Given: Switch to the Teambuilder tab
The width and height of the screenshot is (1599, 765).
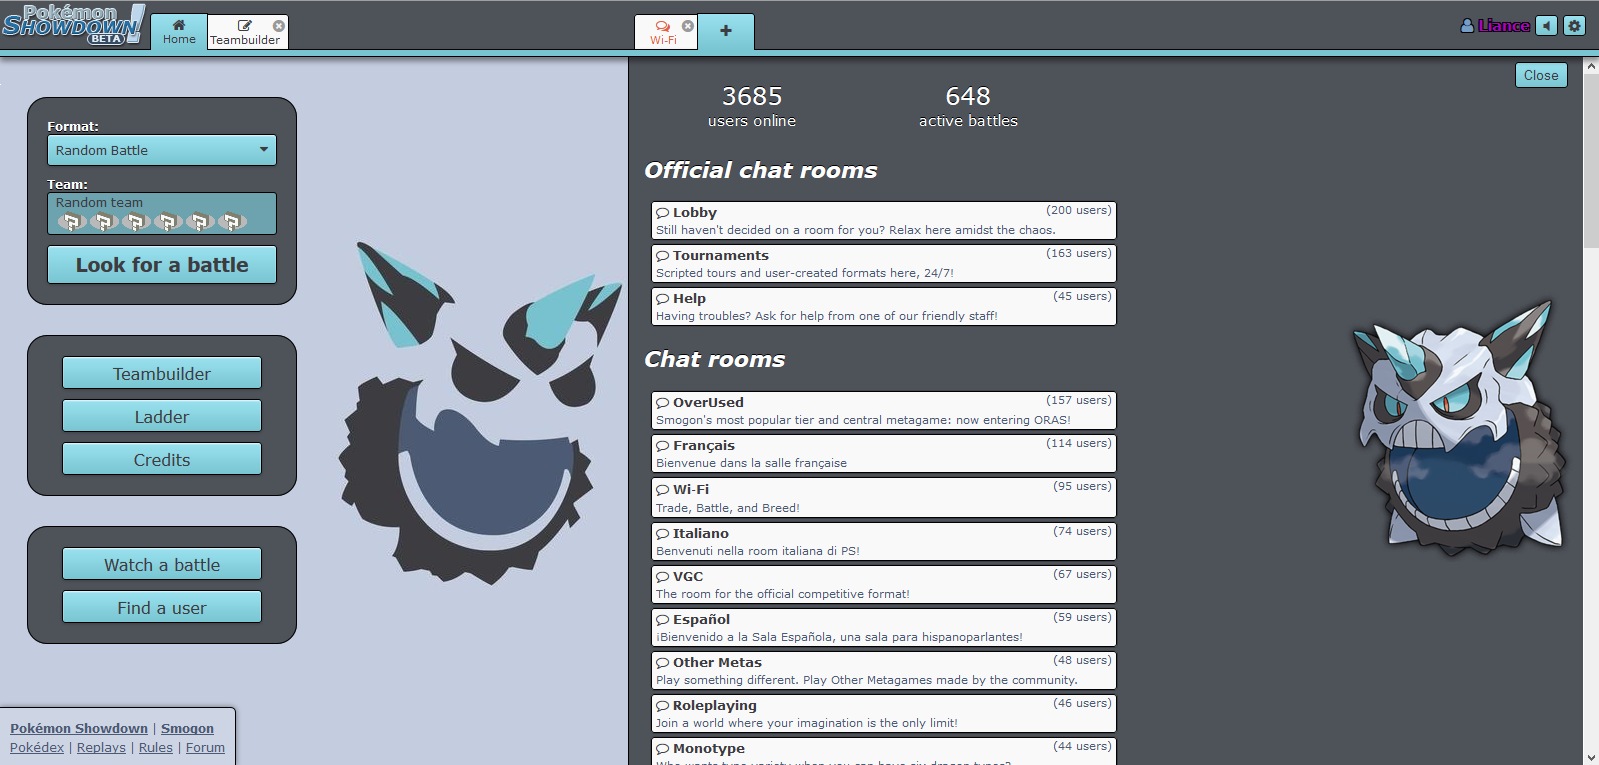Looking at the screenshot, I should click(x=247, y=31).
